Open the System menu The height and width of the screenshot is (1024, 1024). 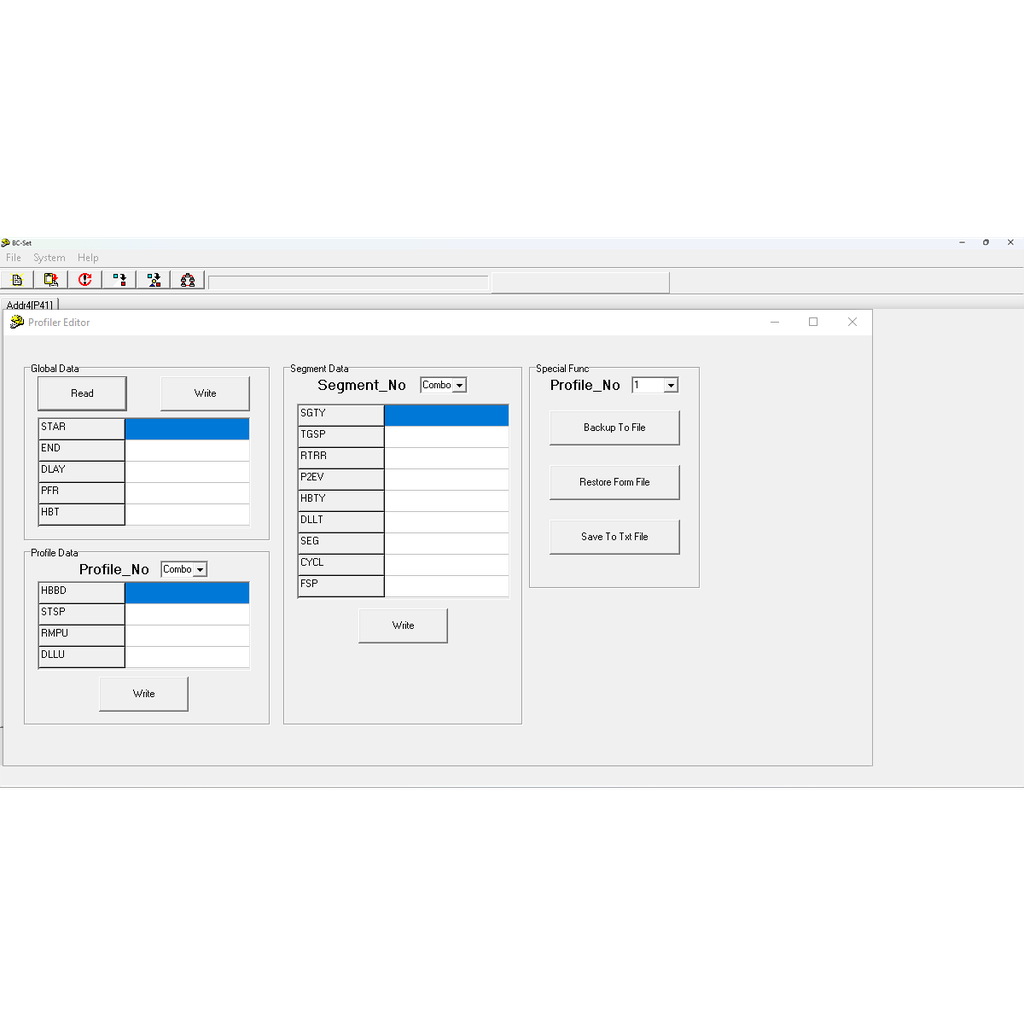(49, 257)
